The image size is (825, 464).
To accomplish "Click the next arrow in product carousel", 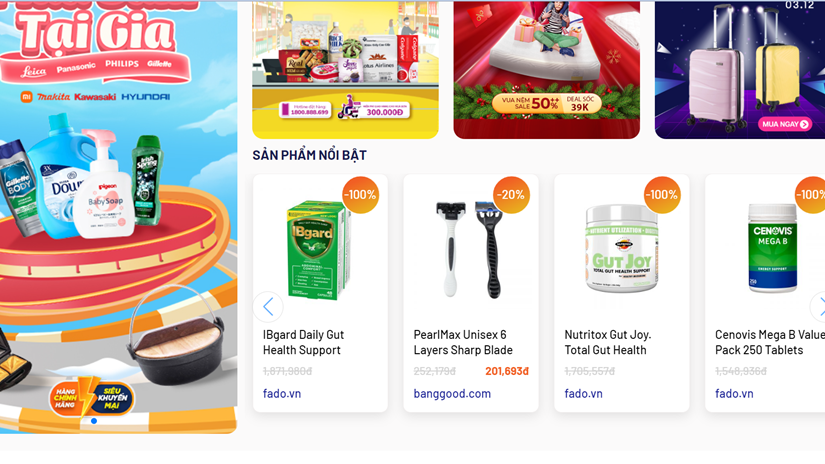I will point(819,307).
